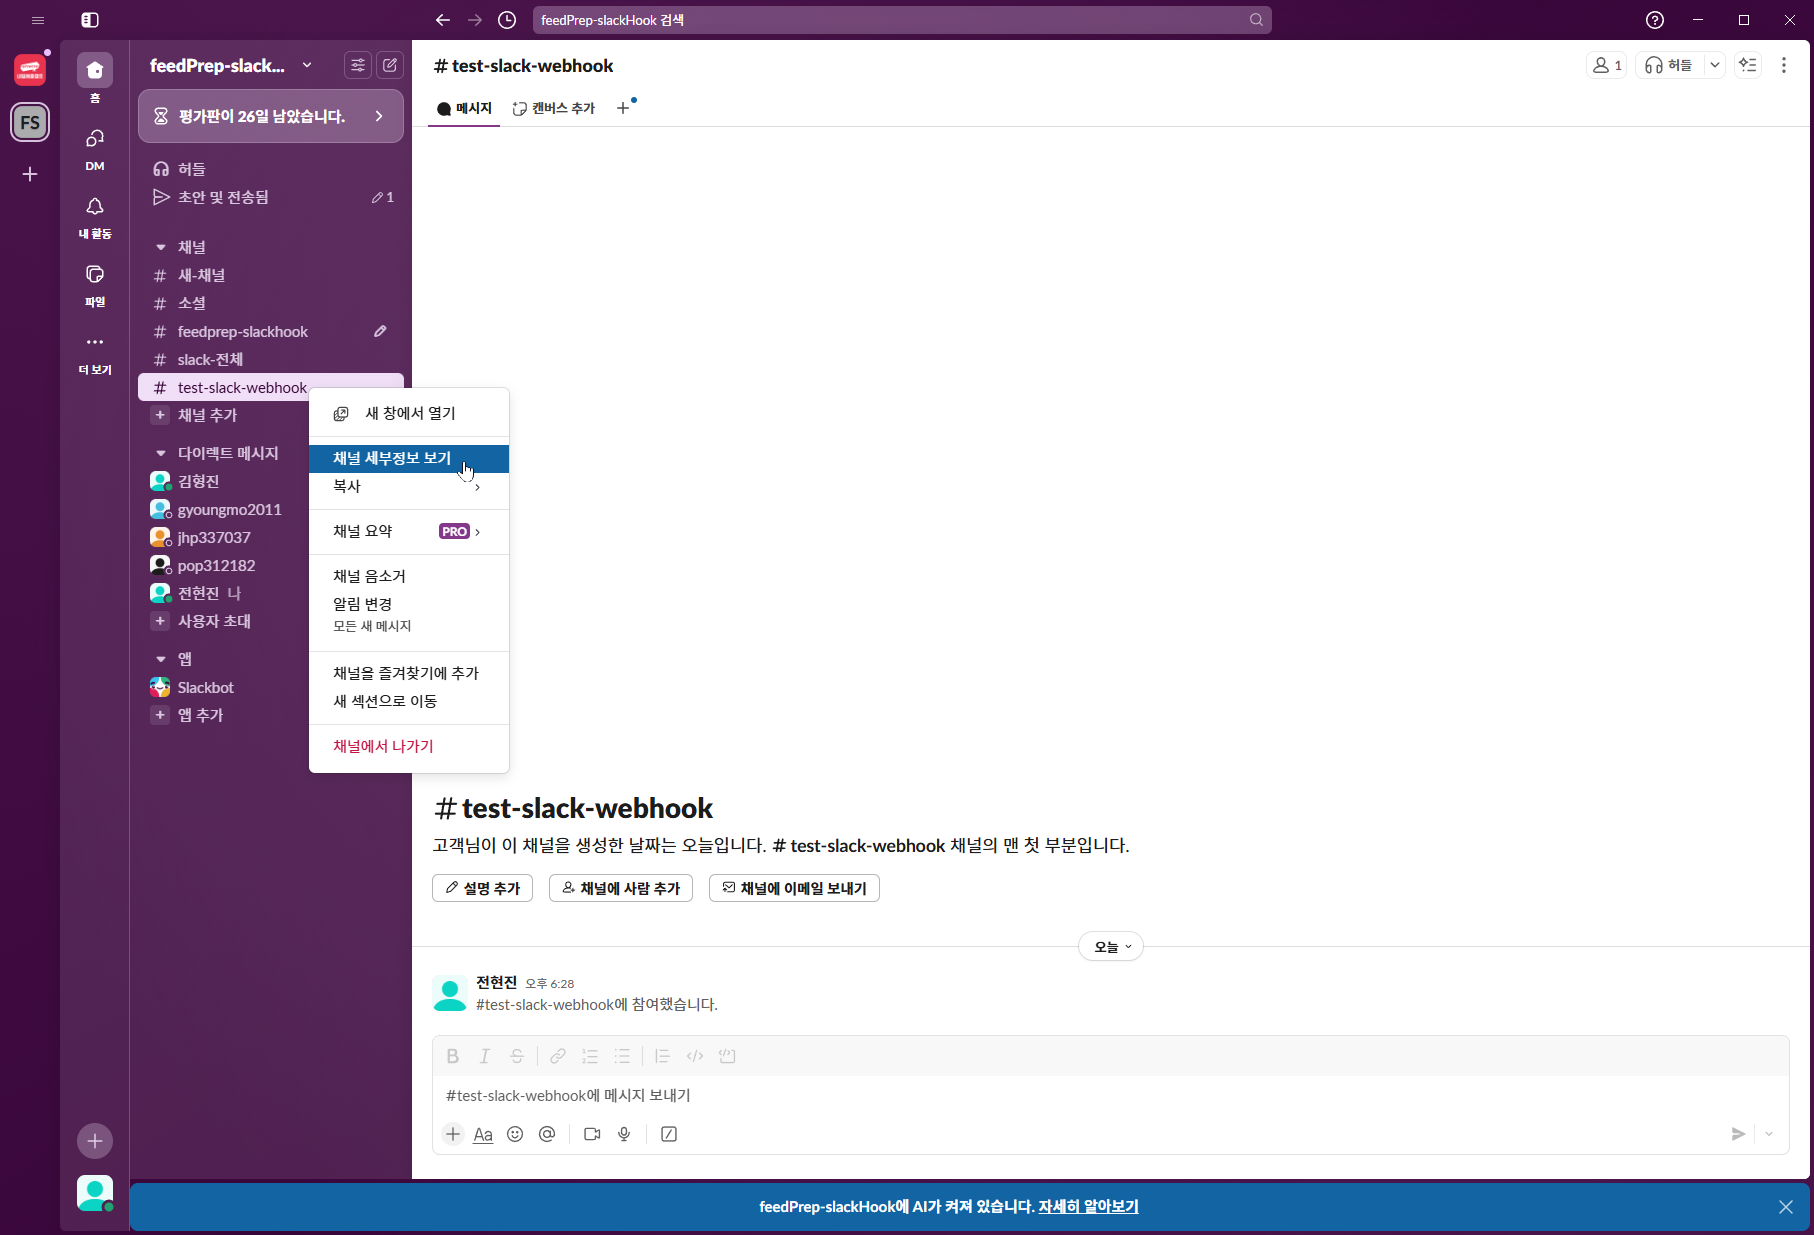Click the 캔버스 추가 tab
Screen dimensions: 1814x1235
tap(554, 108)
